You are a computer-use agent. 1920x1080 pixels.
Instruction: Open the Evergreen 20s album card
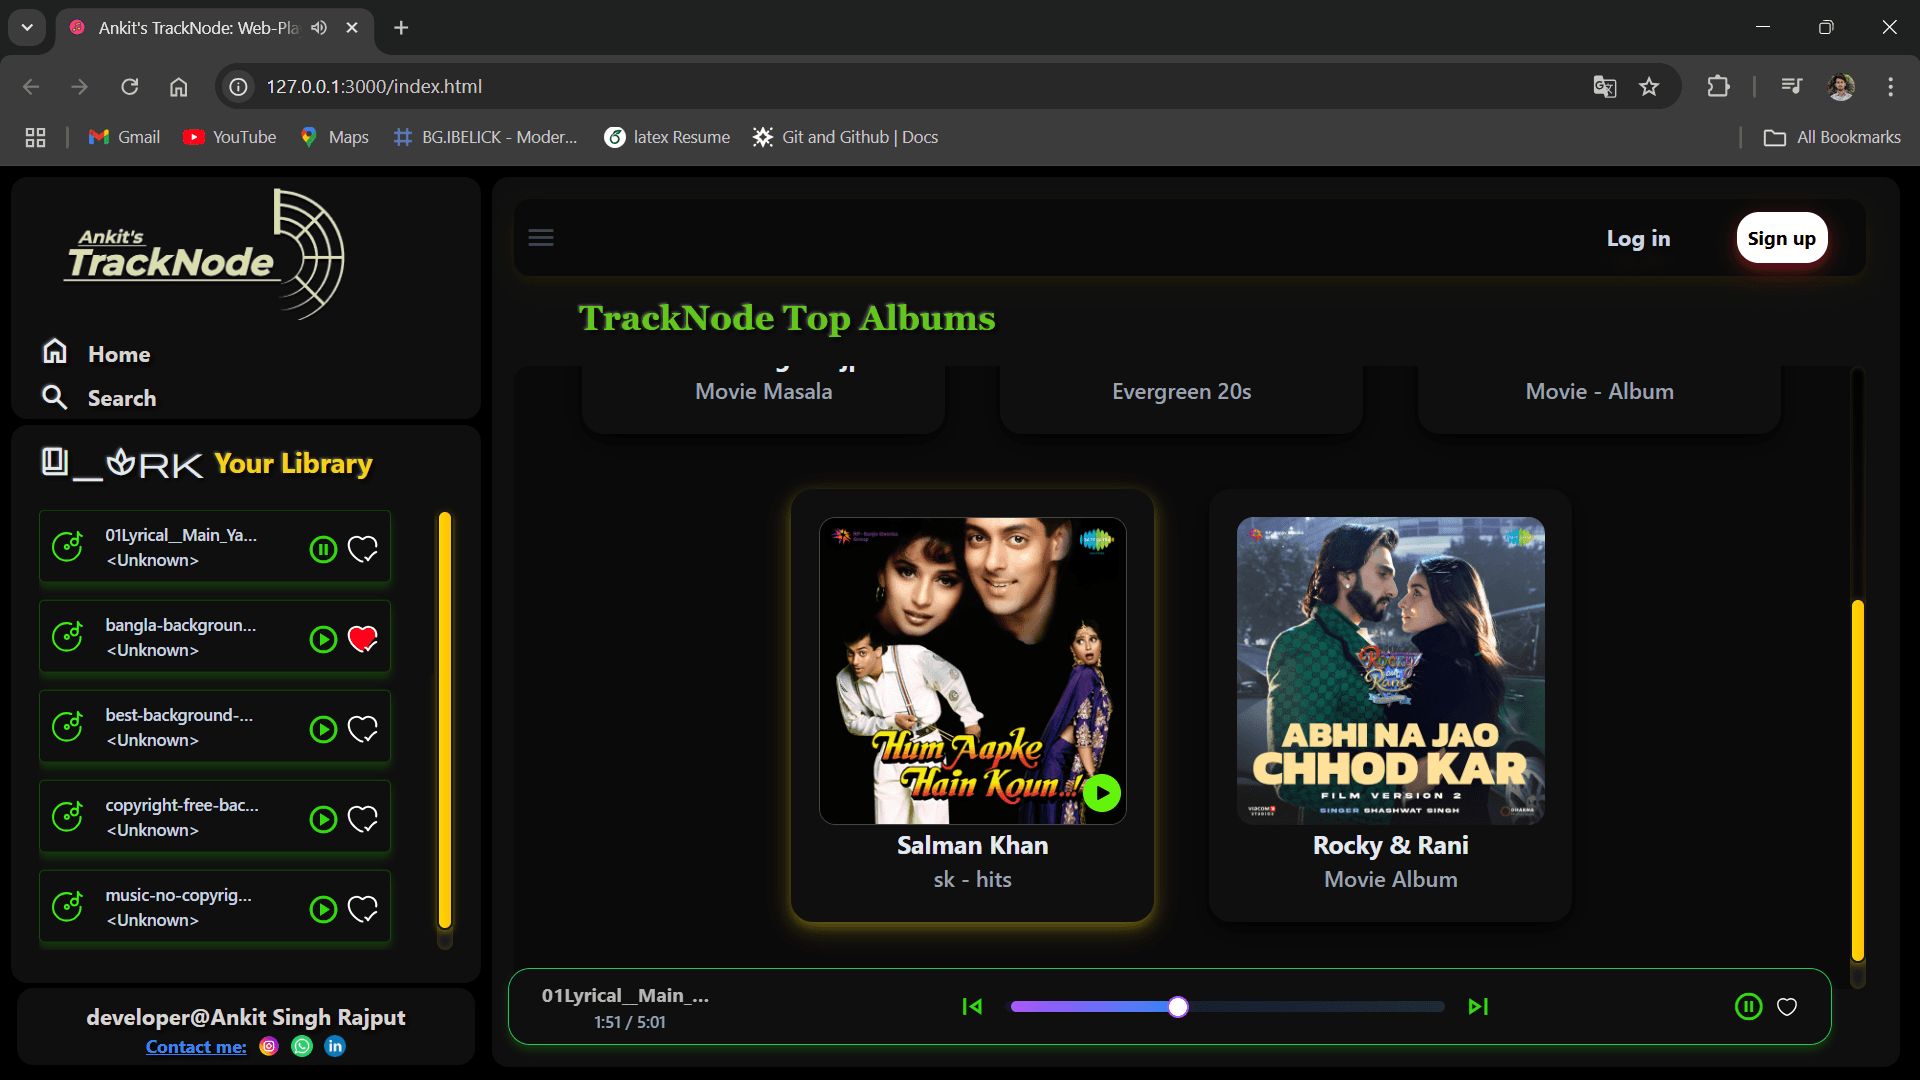(1181, 398)
